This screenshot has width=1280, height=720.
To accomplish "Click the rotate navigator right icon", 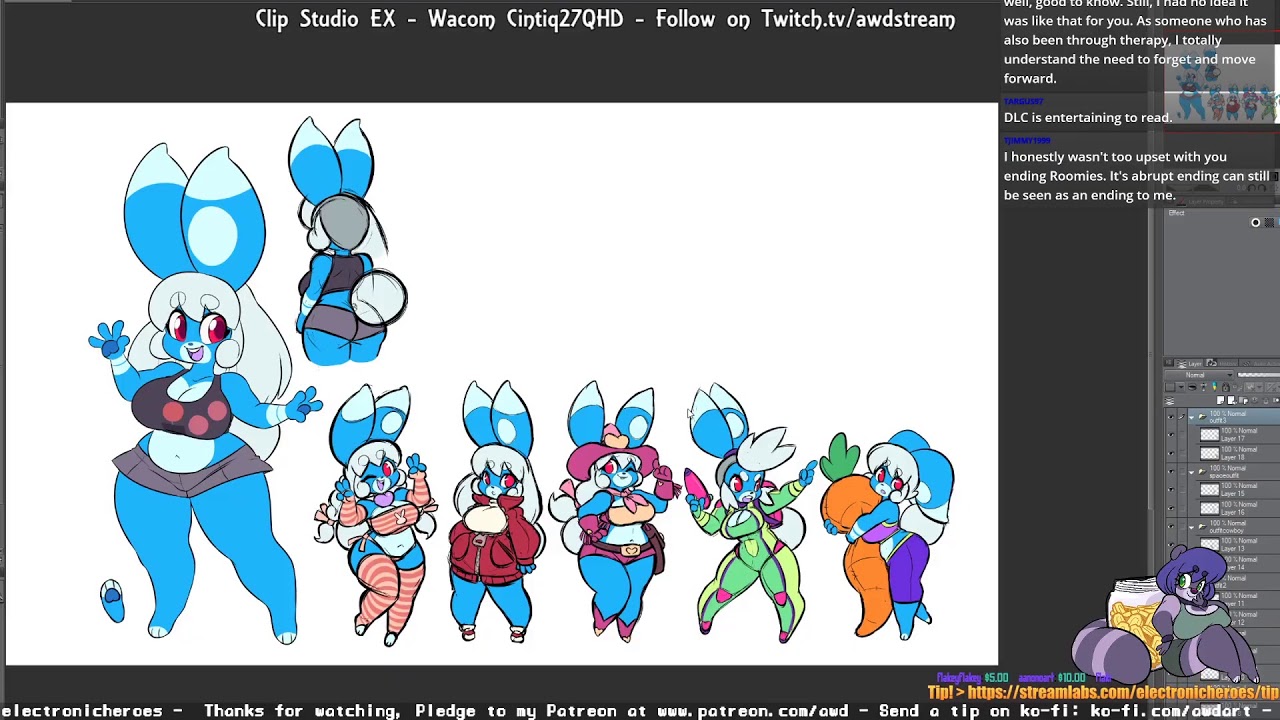I will tap(1262, 188).
